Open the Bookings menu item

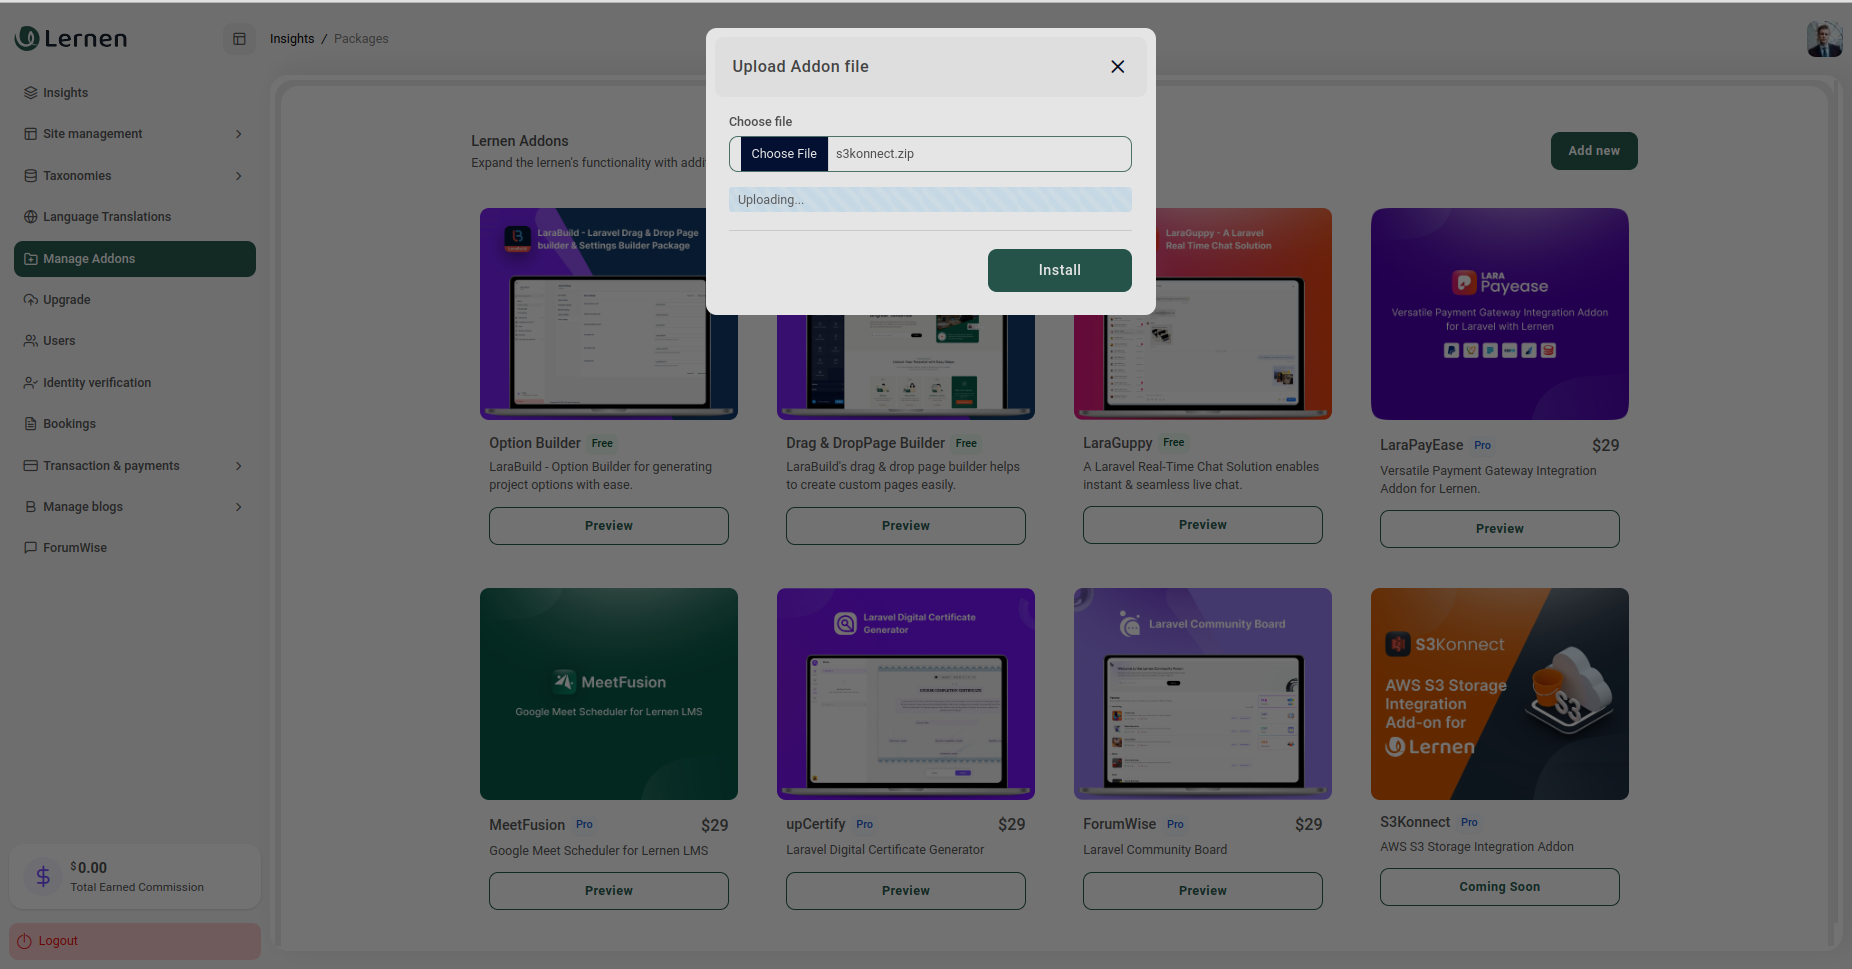point(69,424)
